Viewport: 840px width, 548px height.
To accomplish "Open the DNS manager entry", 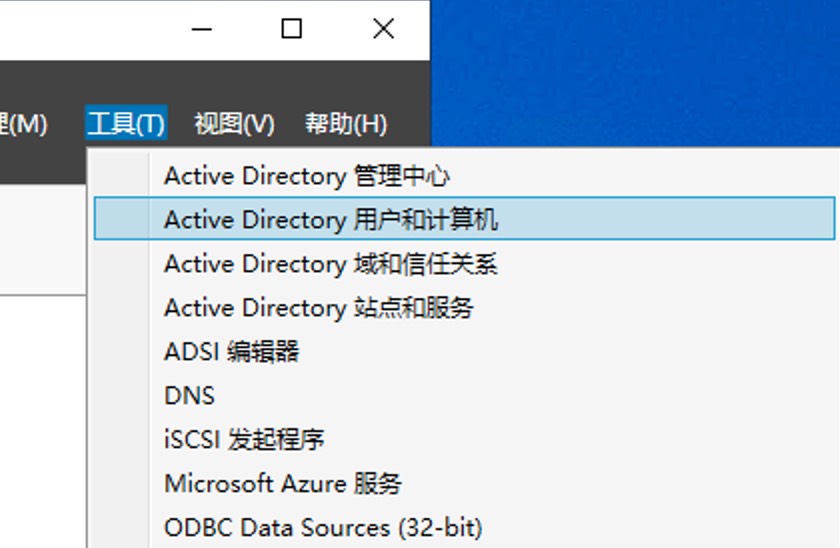I will [x=189, y=396].
